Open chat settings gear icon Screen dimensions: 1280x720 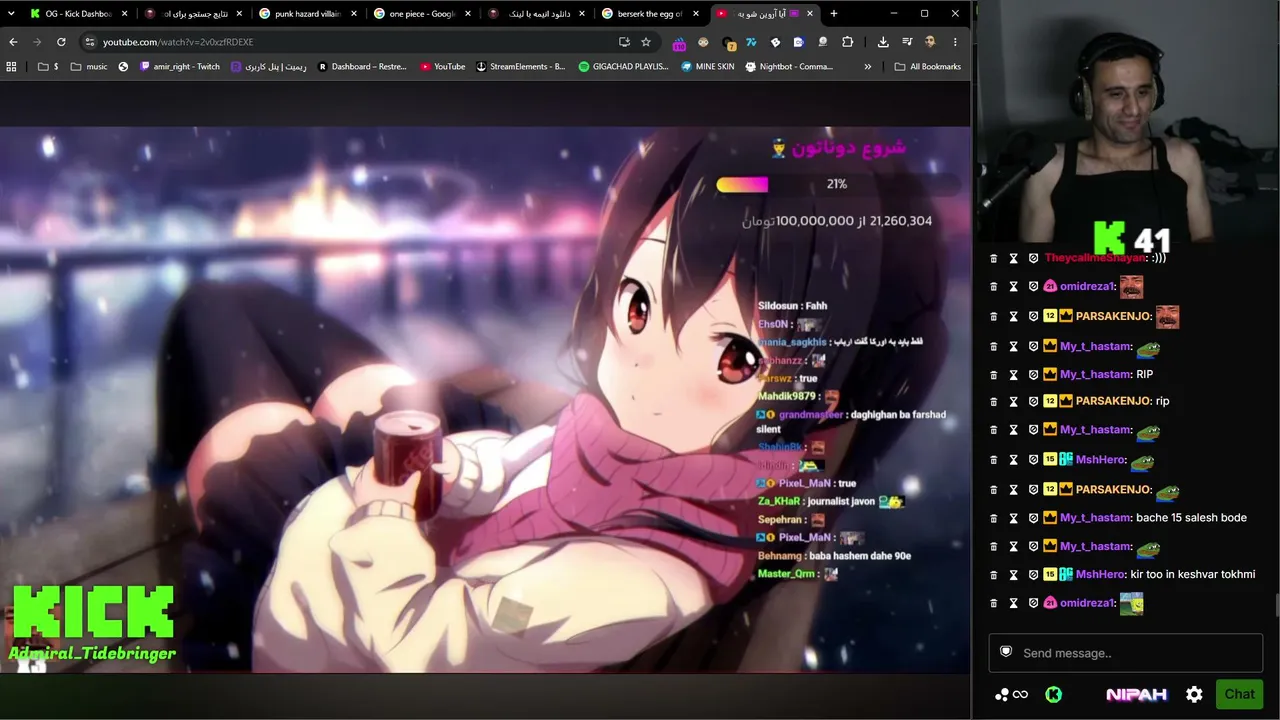pyautogui.click(x=1194, y=694)
